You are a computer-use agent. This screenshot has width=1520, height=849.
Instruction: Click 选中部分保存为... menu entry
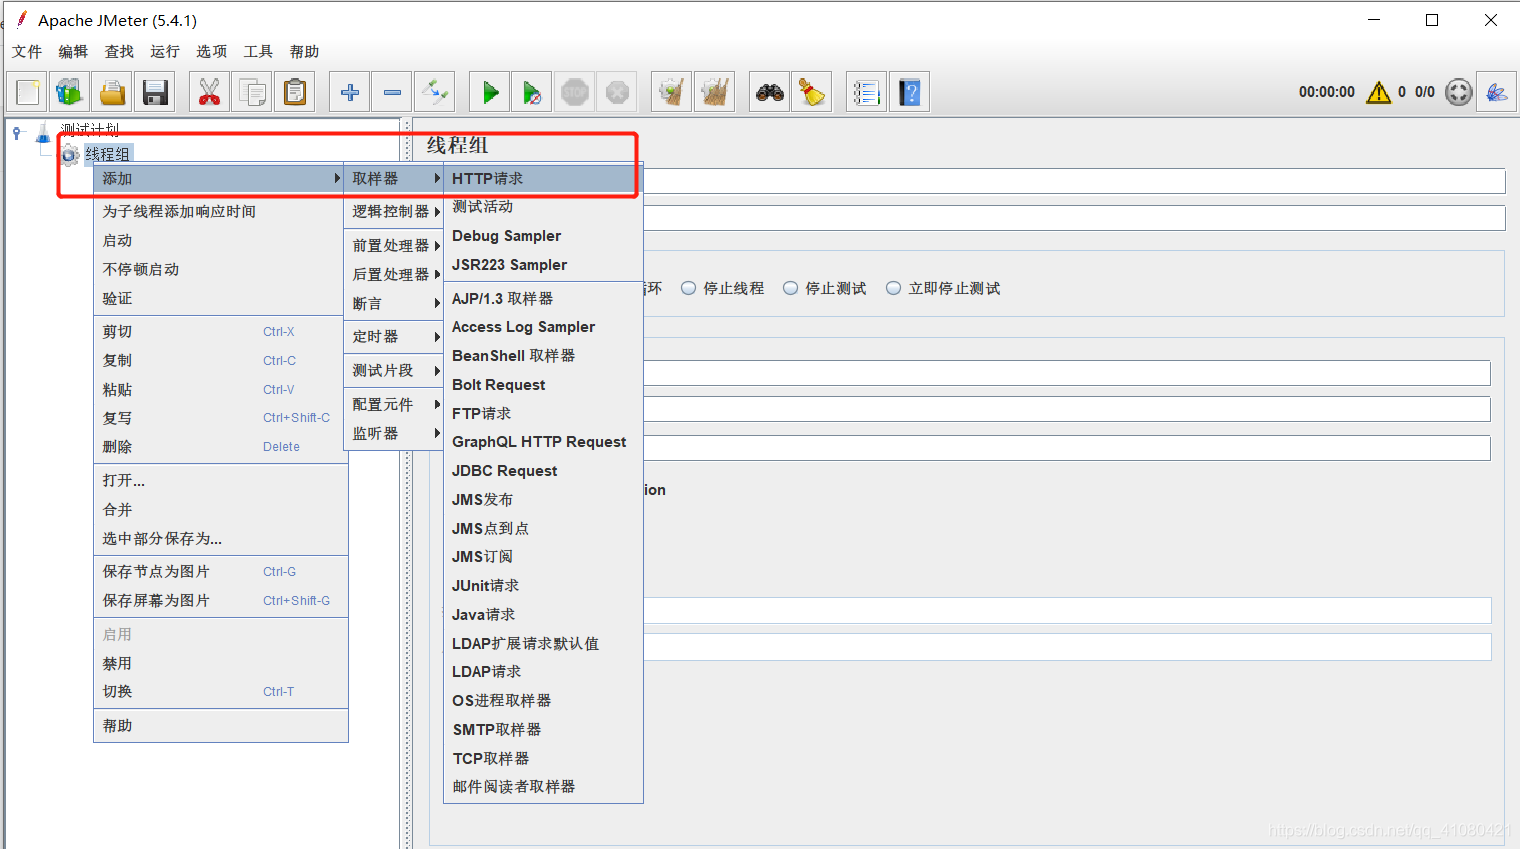[220, 538]
